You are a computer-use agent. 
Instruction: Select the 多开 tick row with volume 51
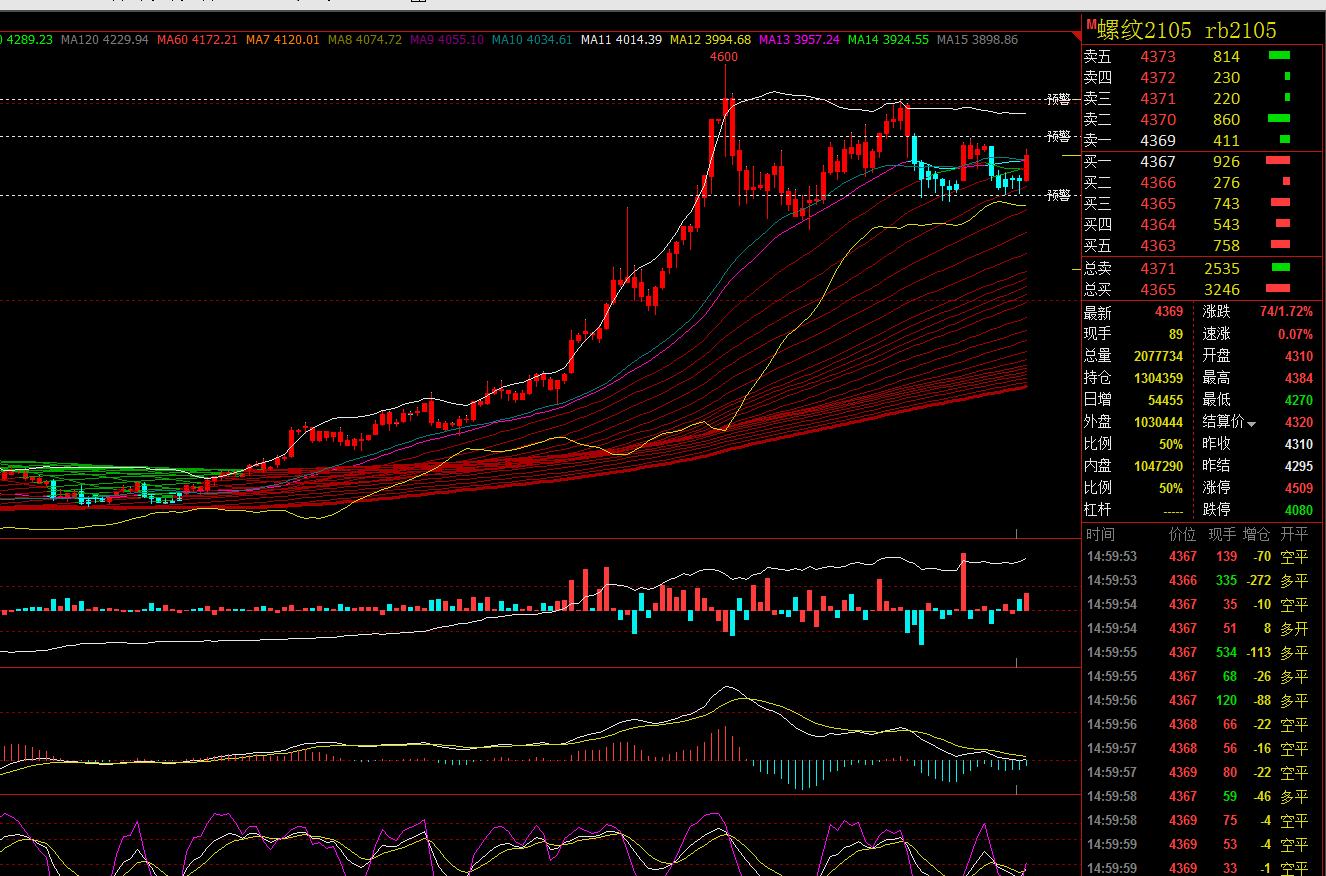[1203, 628]
